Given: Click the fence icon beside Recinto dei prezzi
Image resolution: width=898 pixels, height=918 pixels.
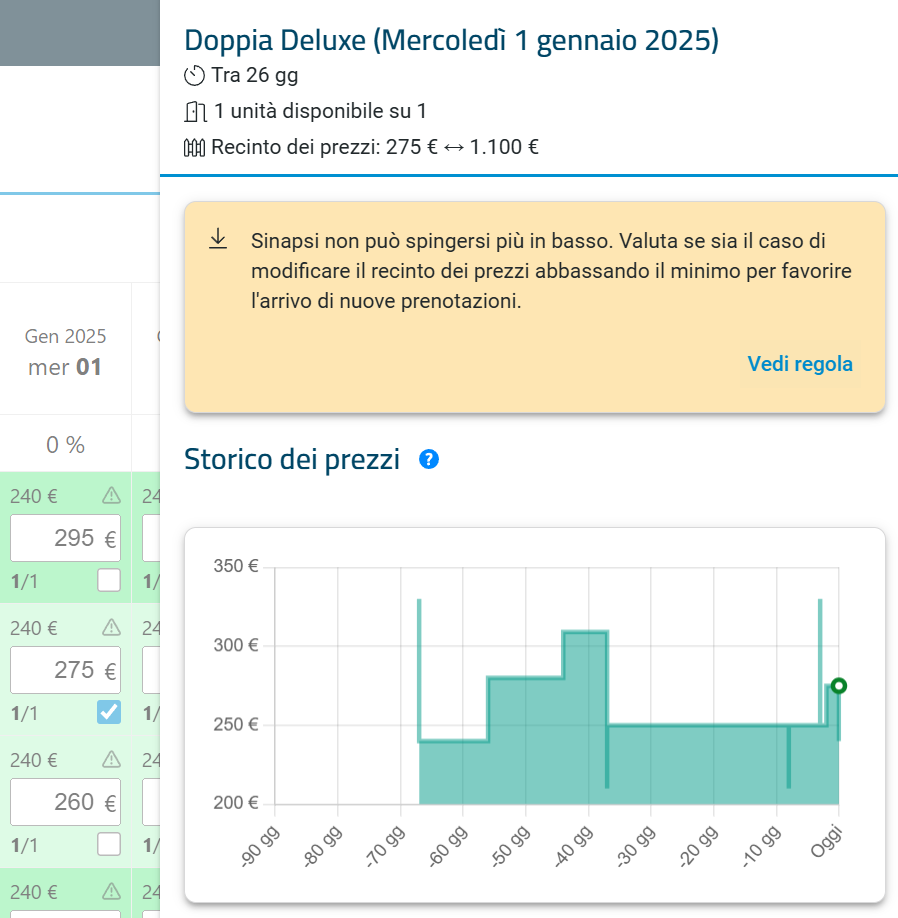Looking at the screenshot, I should click(194, 148).
